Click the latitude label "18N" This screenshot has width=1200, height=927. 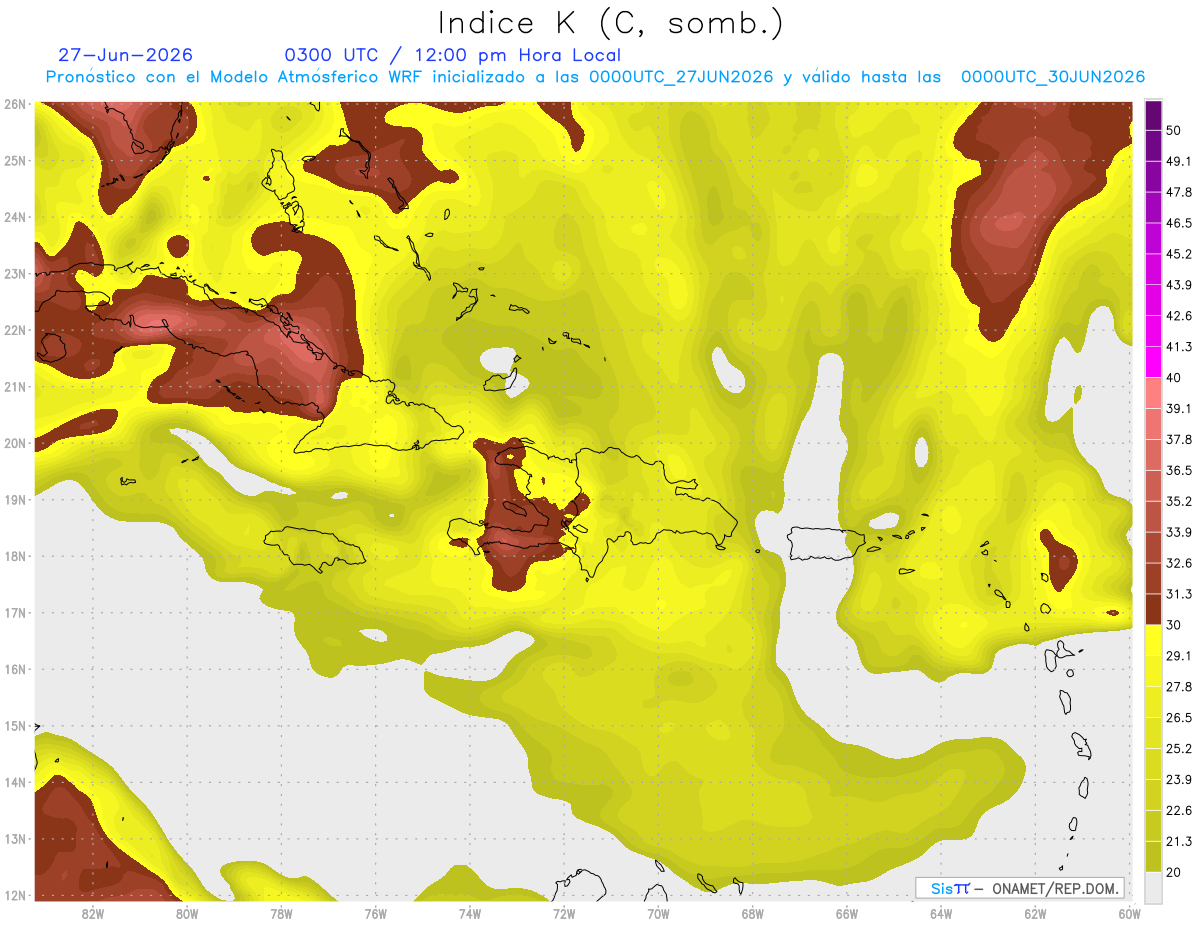click(15, 556)
